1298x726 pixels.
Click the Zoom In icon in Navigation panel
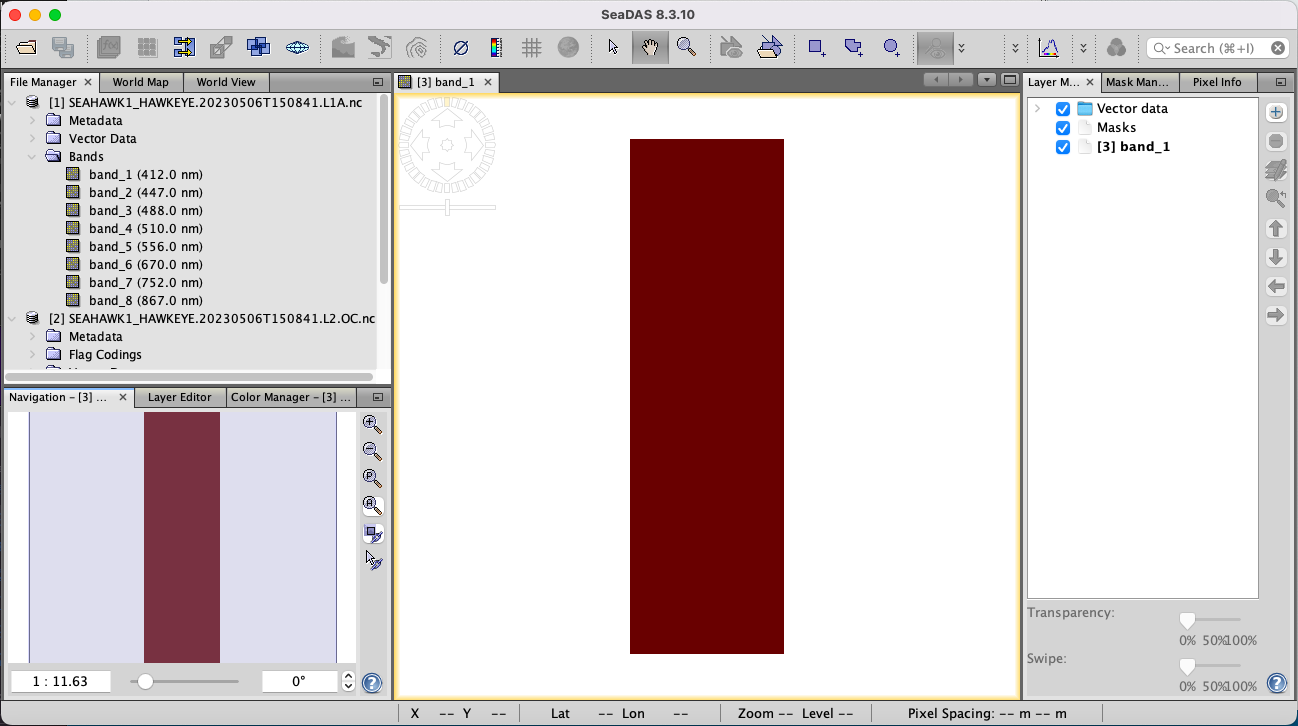(x=372, y=424)
